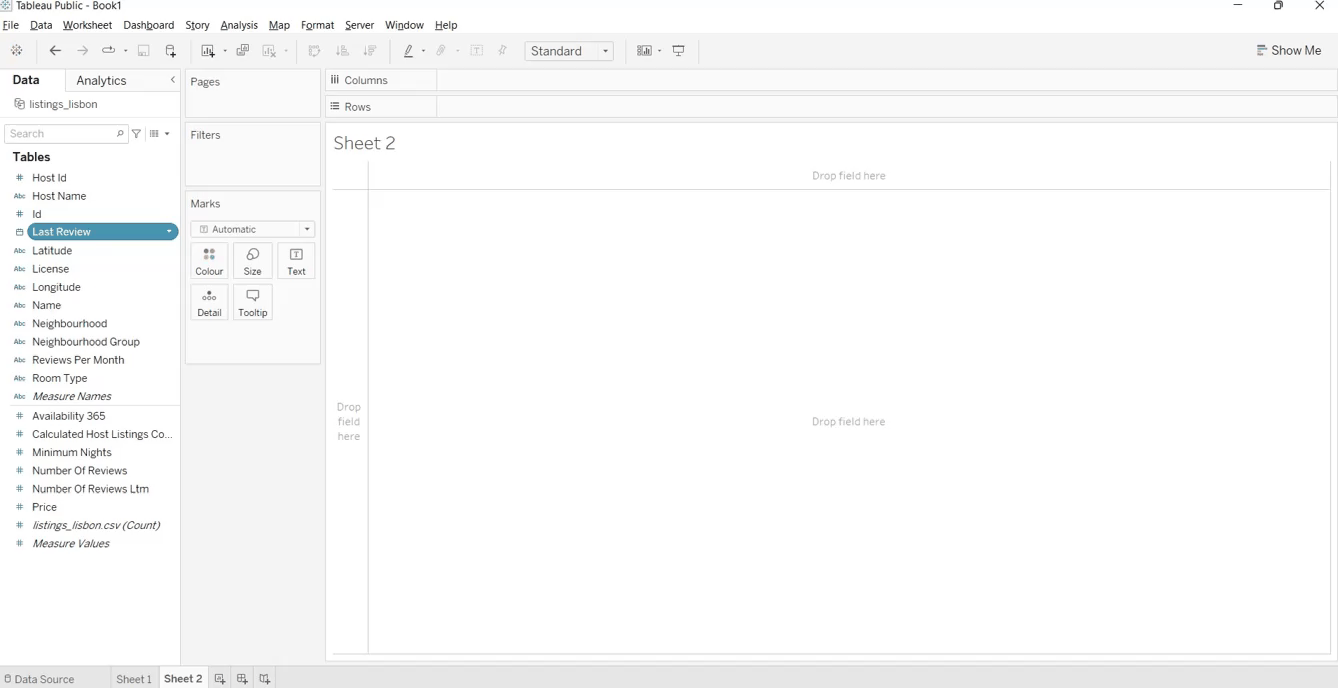Viewport: 1338px width, 688px height.
Task: Click the Size button on Marks card
Action: click(253, 261)
